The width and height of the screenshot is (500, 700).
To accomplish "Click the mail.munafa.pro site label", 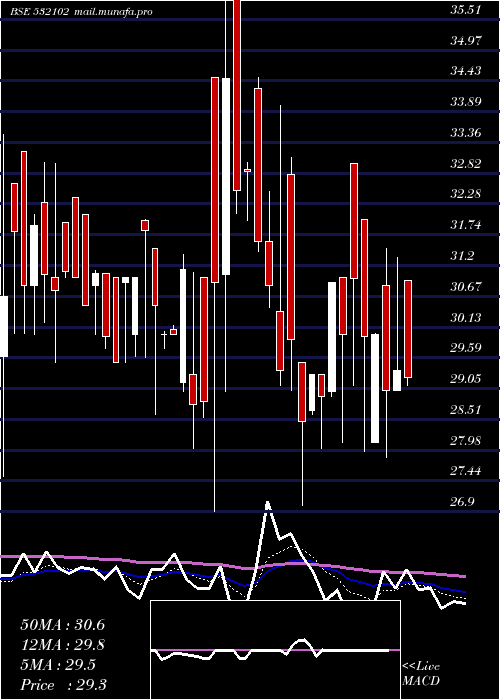I will point(113,12).
